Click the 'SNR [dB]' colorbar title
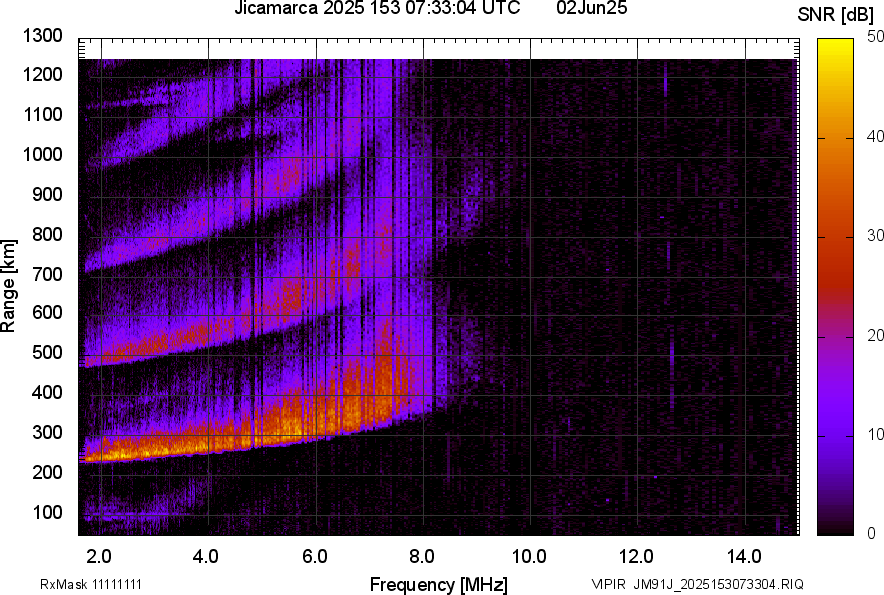 (x=836, y=15)
